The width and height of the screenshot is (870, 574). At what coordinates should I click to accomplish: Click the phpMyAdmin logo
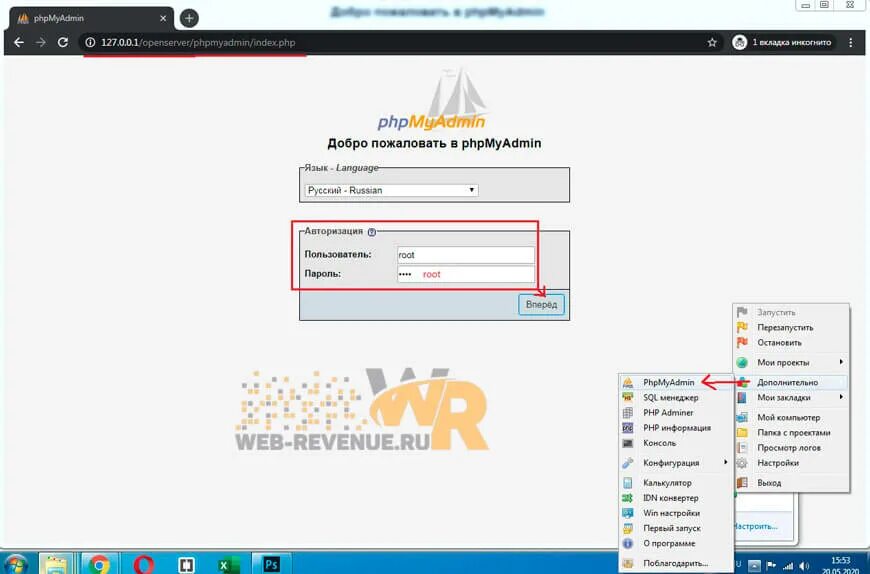pyautogui.click(x=432, y=101)
